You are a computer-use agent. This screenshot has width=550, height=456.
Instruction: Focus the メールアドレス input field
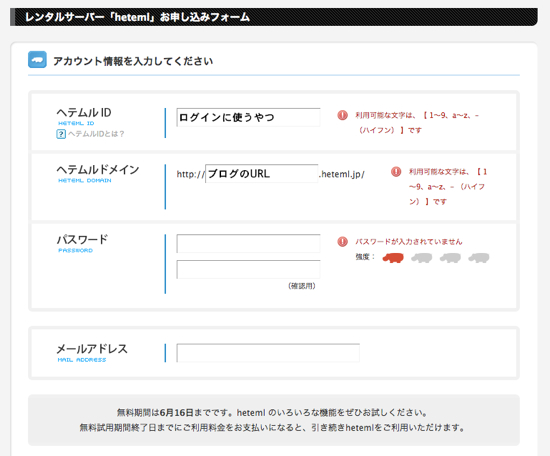click(x=268, y=353)
